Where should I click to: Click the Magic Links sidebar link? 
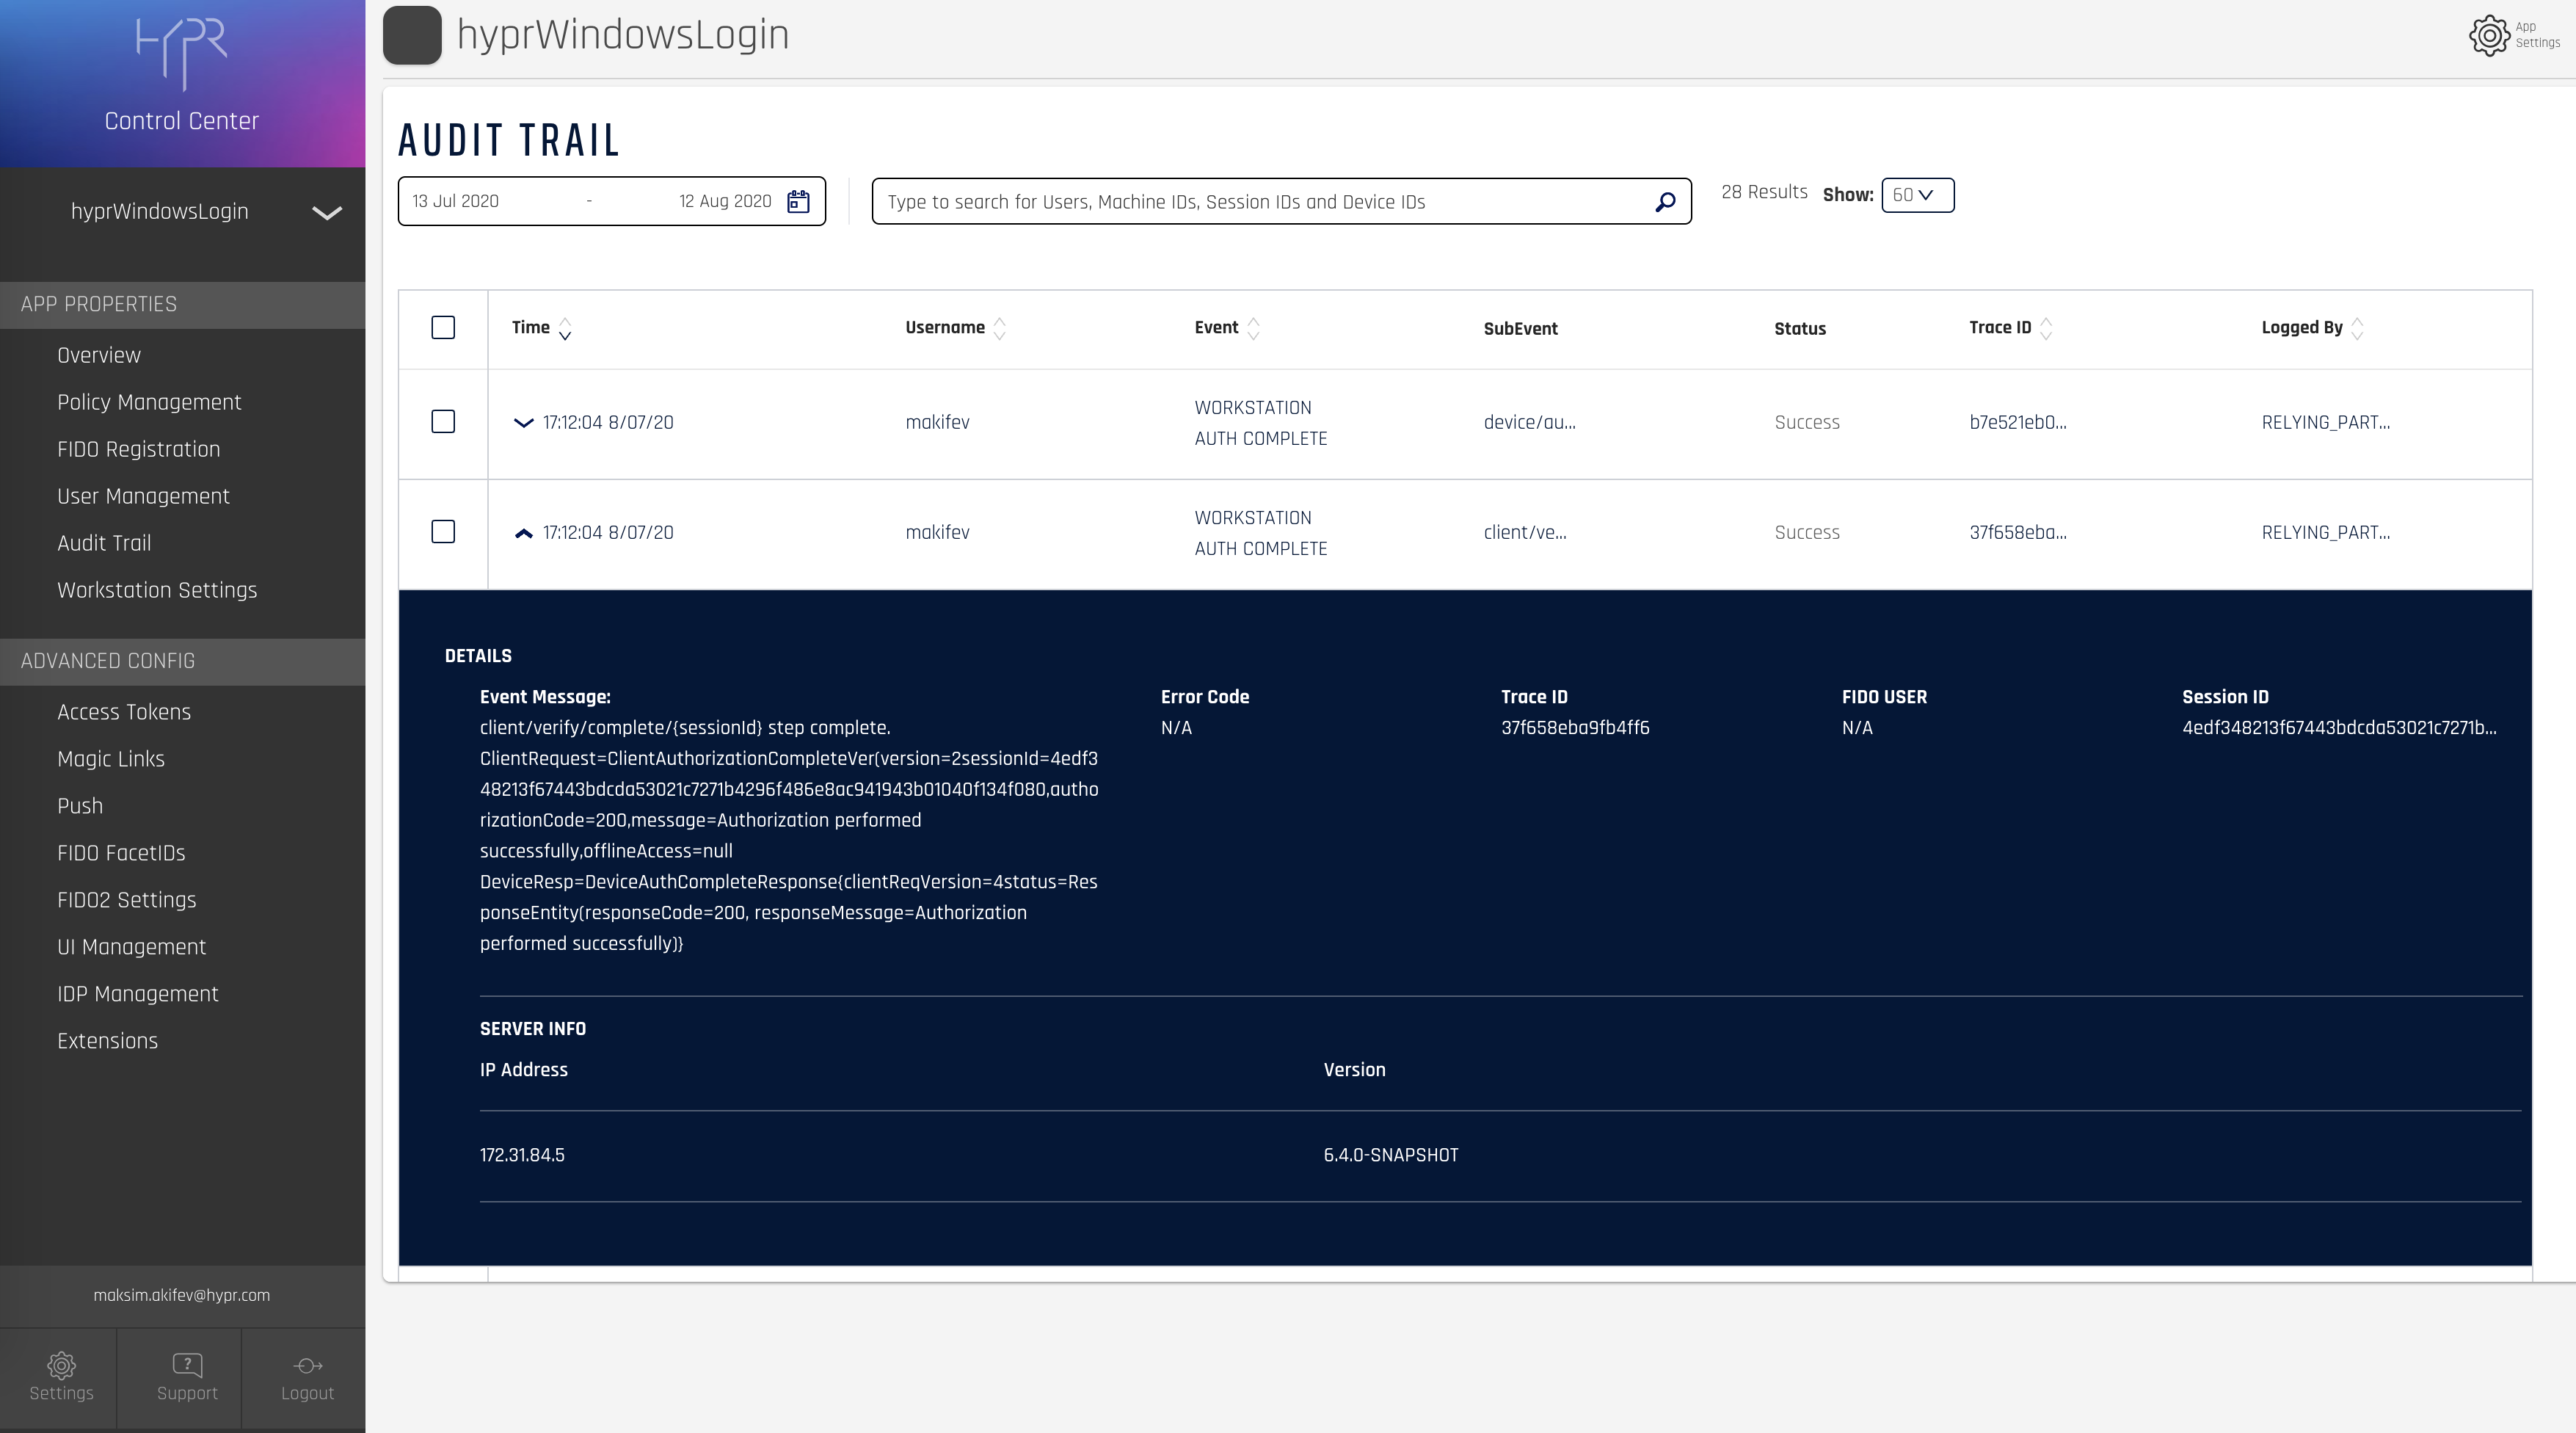click(111, 759)
